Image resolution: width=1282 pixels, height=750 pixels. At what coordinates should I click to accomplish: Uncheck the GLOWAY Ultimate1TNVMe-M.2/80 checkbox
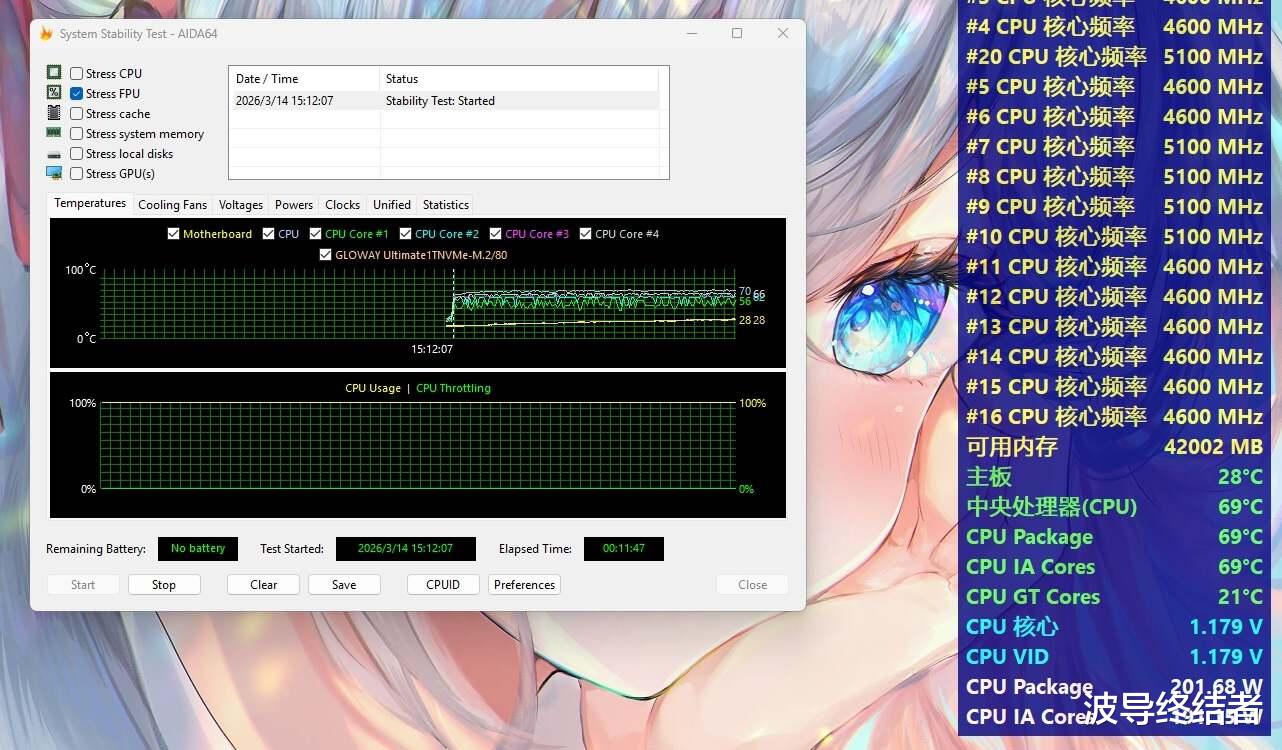click(x=325, y=255)
